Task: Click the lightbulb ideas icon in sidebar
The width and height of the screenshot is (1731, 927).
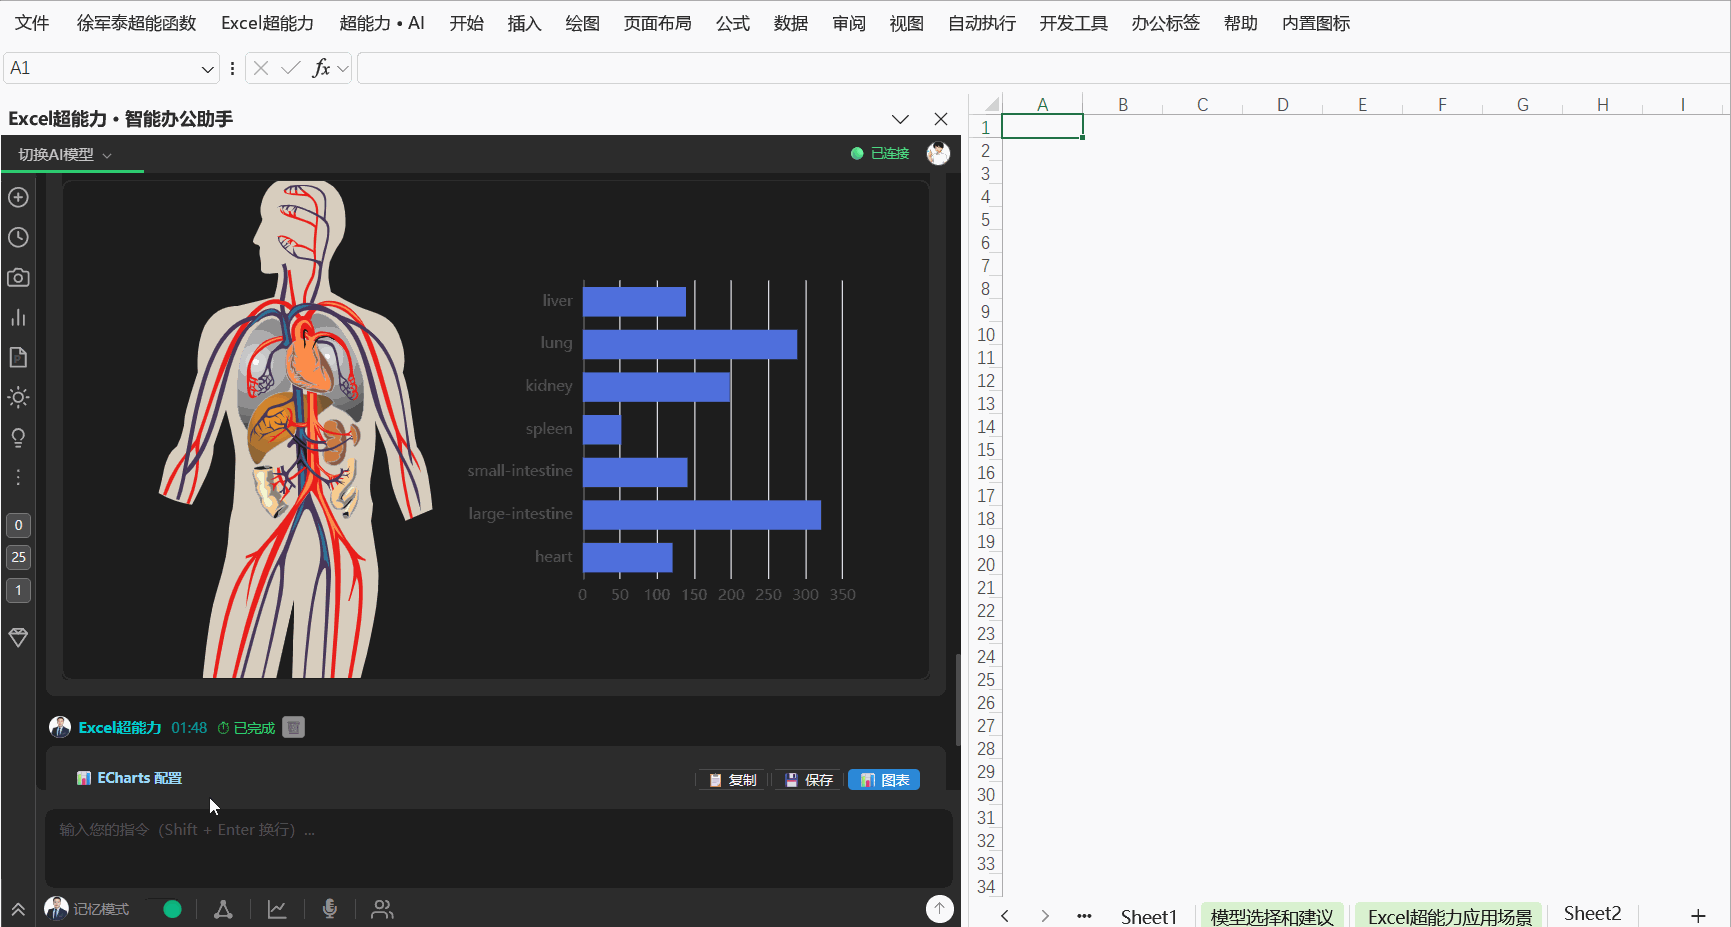Action: 18,437
